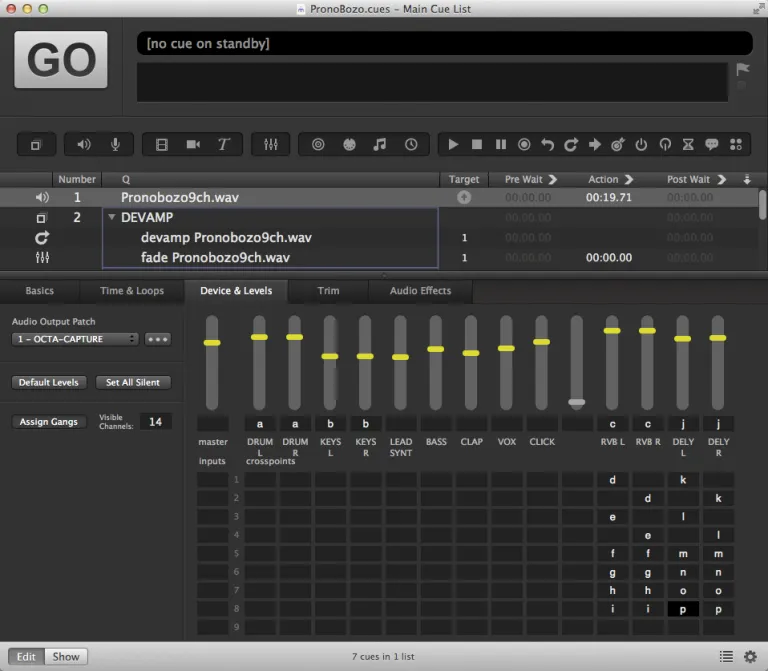The image size is (768, 671).
Task: Click the master level fader handle
Action: pos(211,343)
